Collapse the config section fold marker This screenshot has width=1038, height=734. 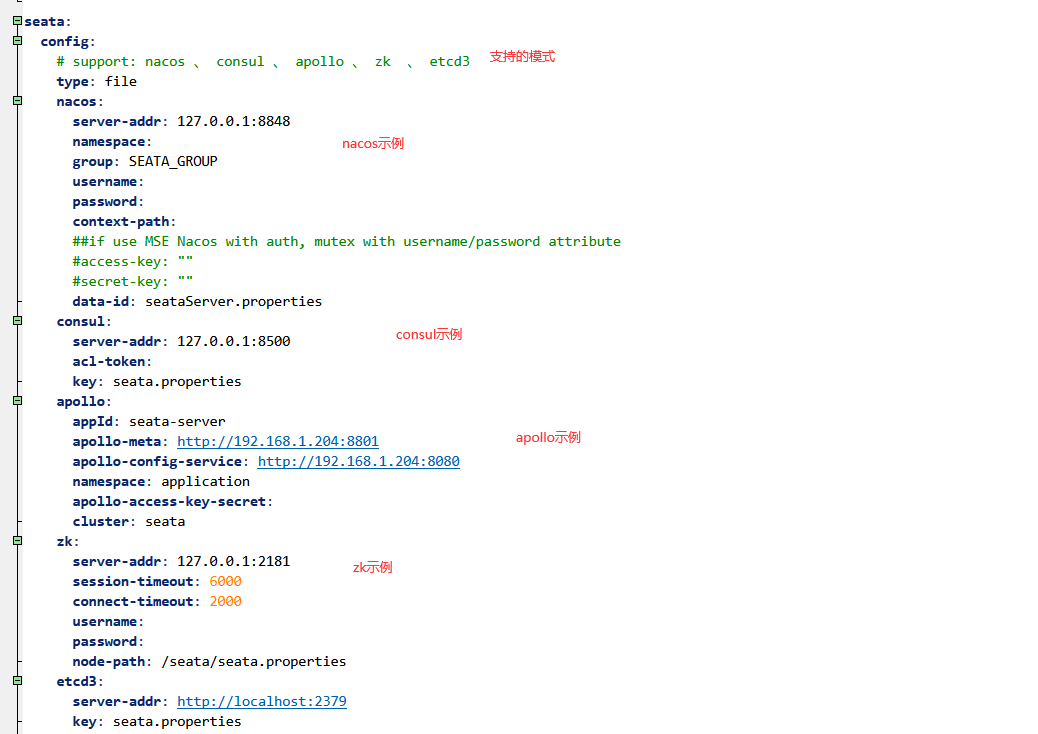(17, 40)
